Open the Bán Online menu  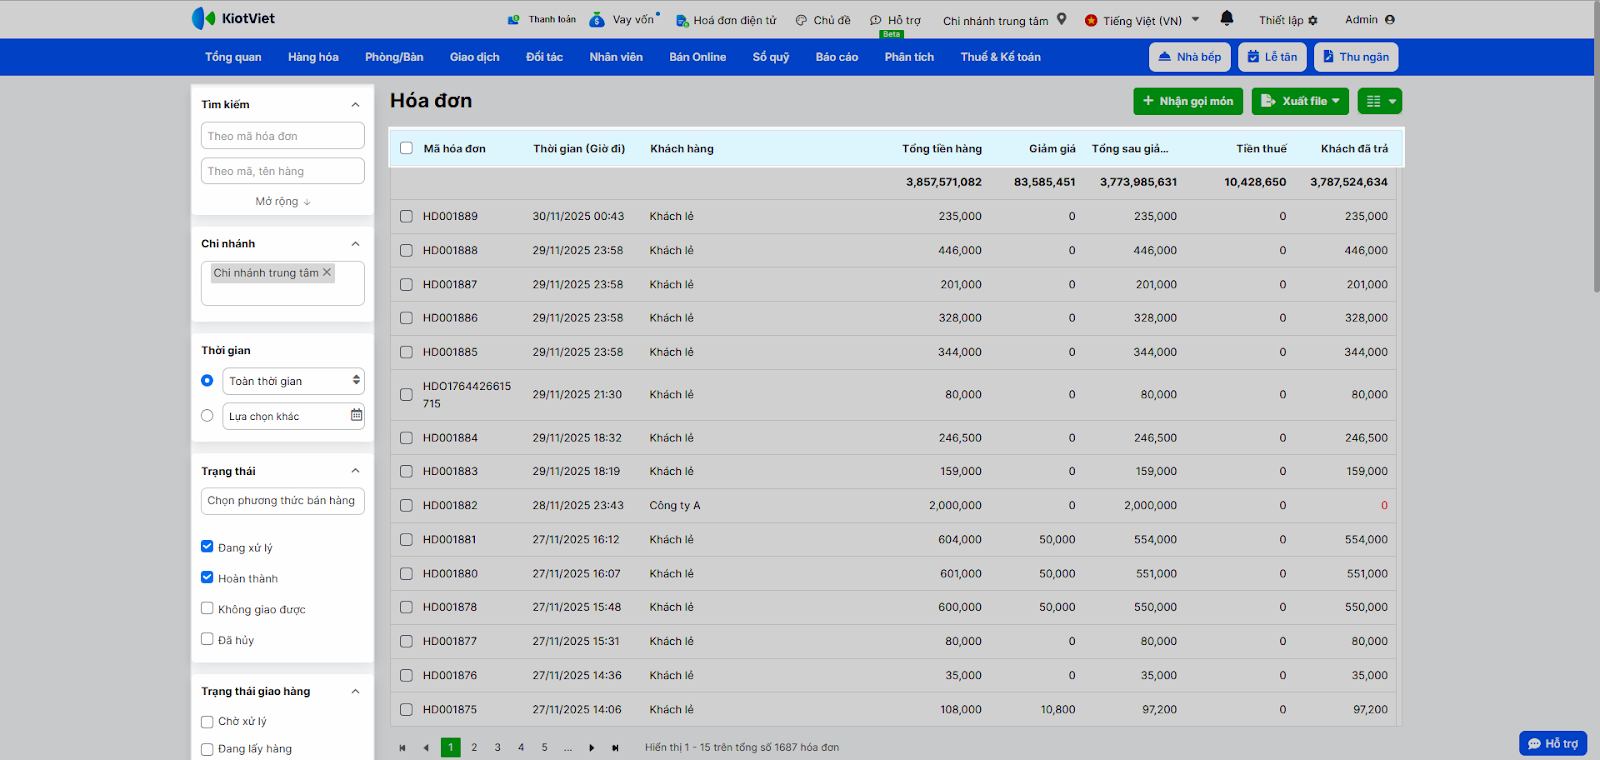(698, 57)
